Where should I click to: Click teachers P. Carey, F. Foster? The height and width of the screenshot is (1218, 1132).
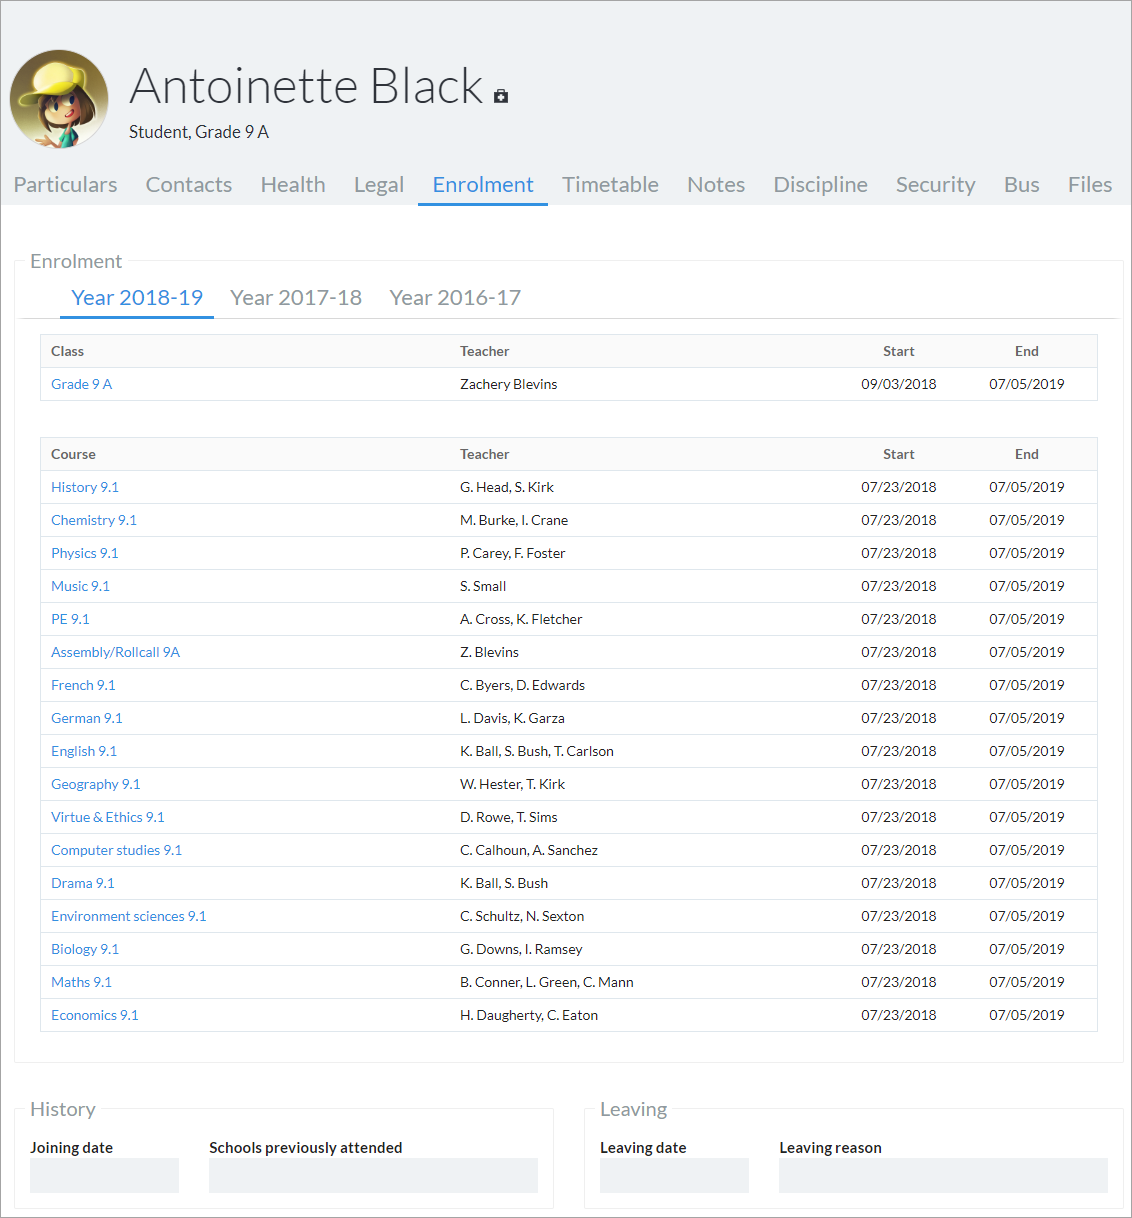point(513,553)
